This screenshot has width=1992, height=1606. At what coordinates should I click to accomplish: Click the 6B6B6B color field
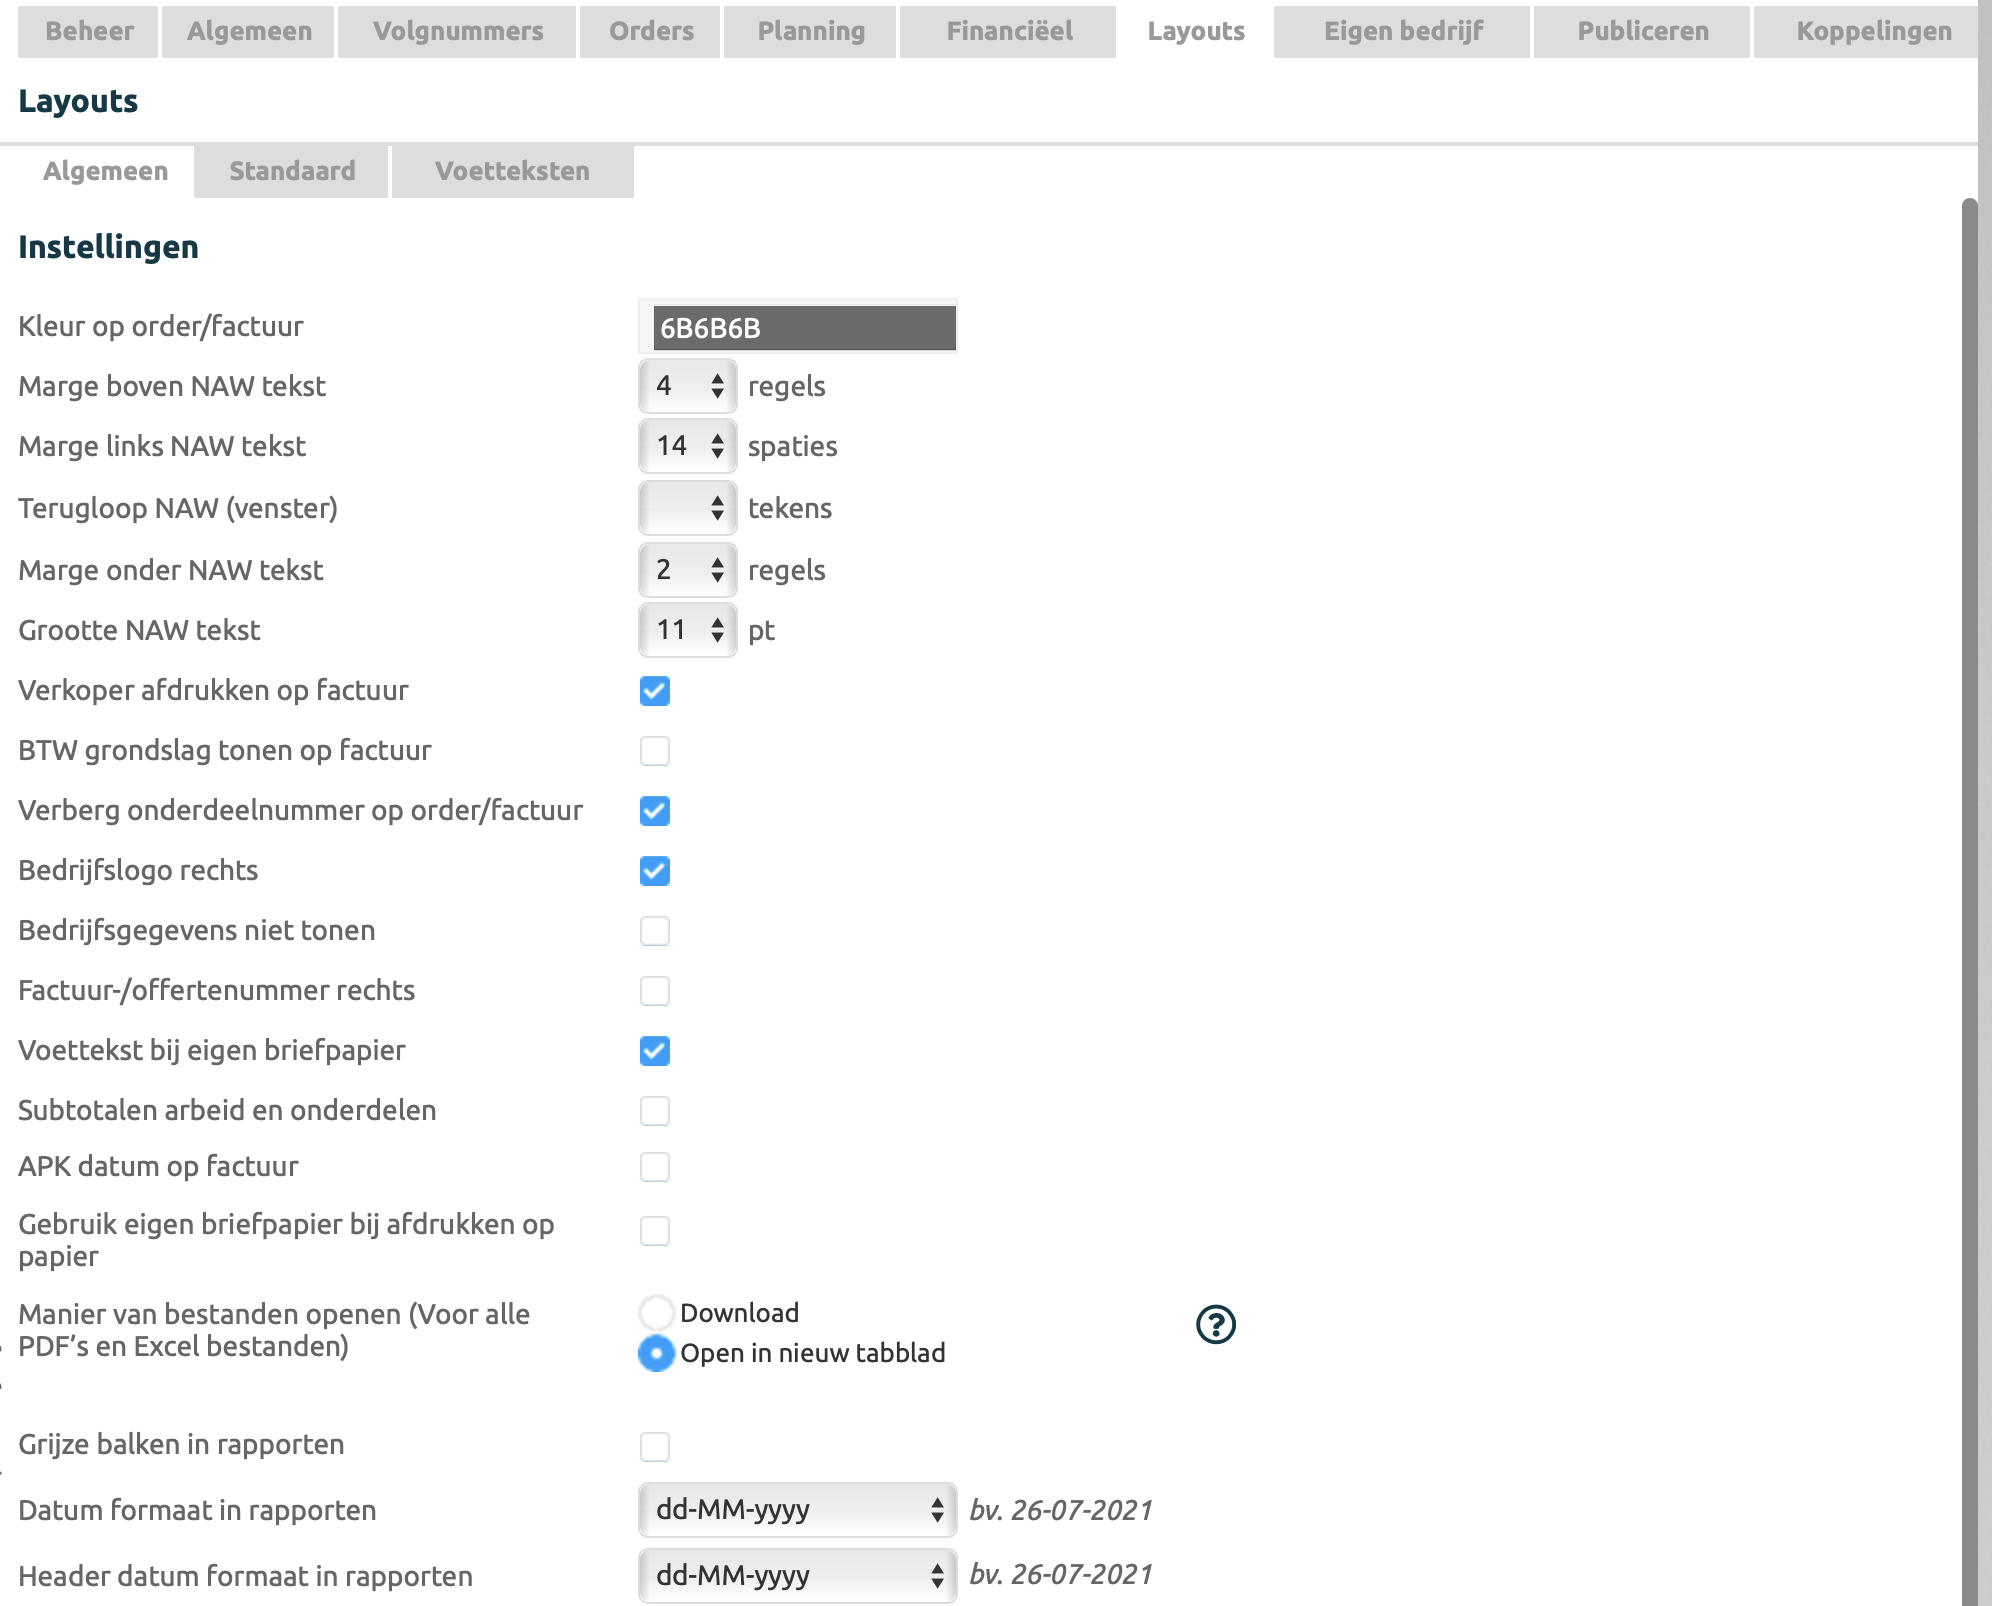pyautogui.click(x=803, y=328)
